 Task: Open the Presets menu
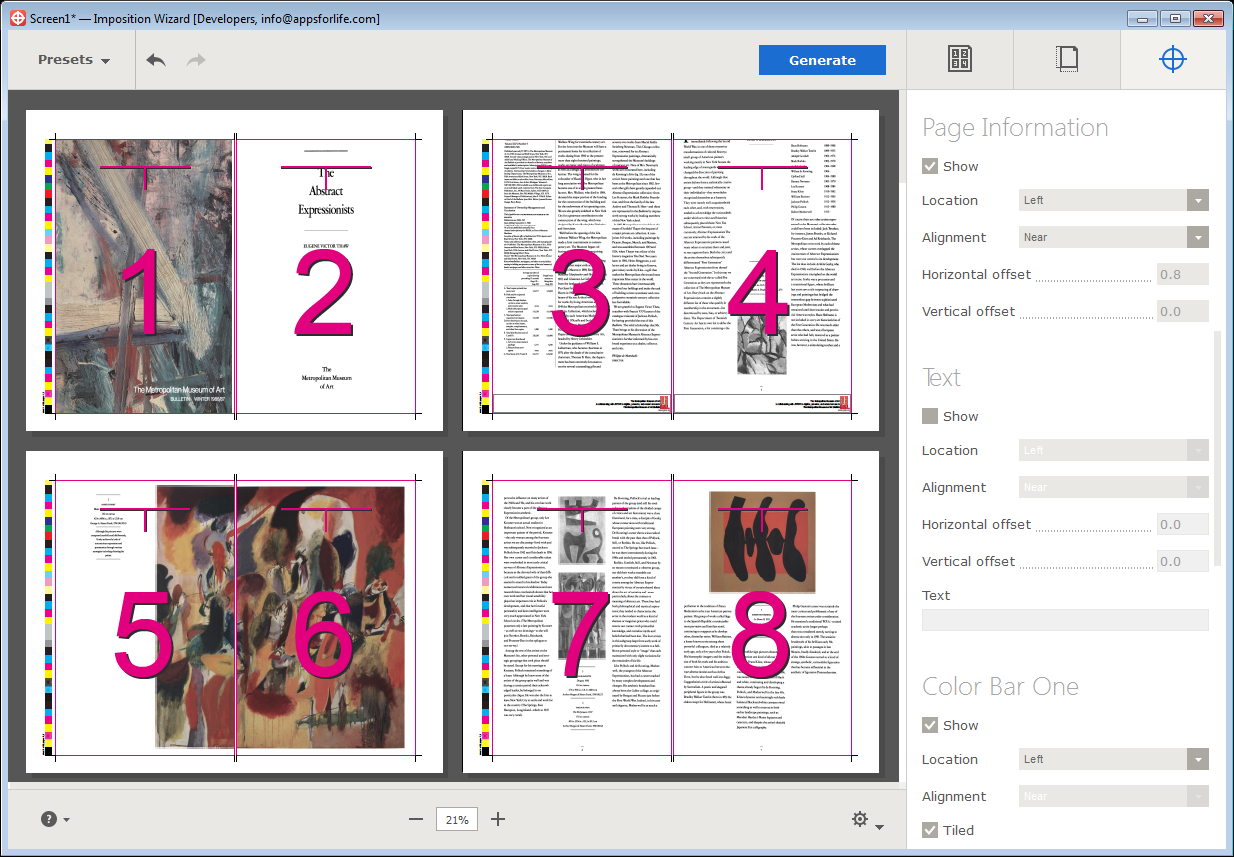[74, 60]
